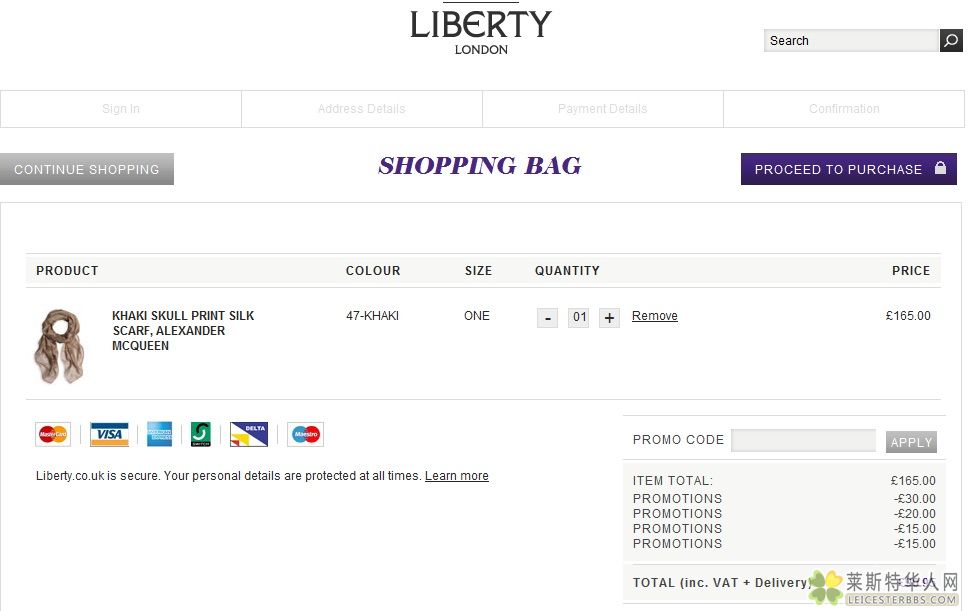The height and width of the screenshot is (611, 968).
Task: Click the search magnifier icon
Action: point(951,41)
